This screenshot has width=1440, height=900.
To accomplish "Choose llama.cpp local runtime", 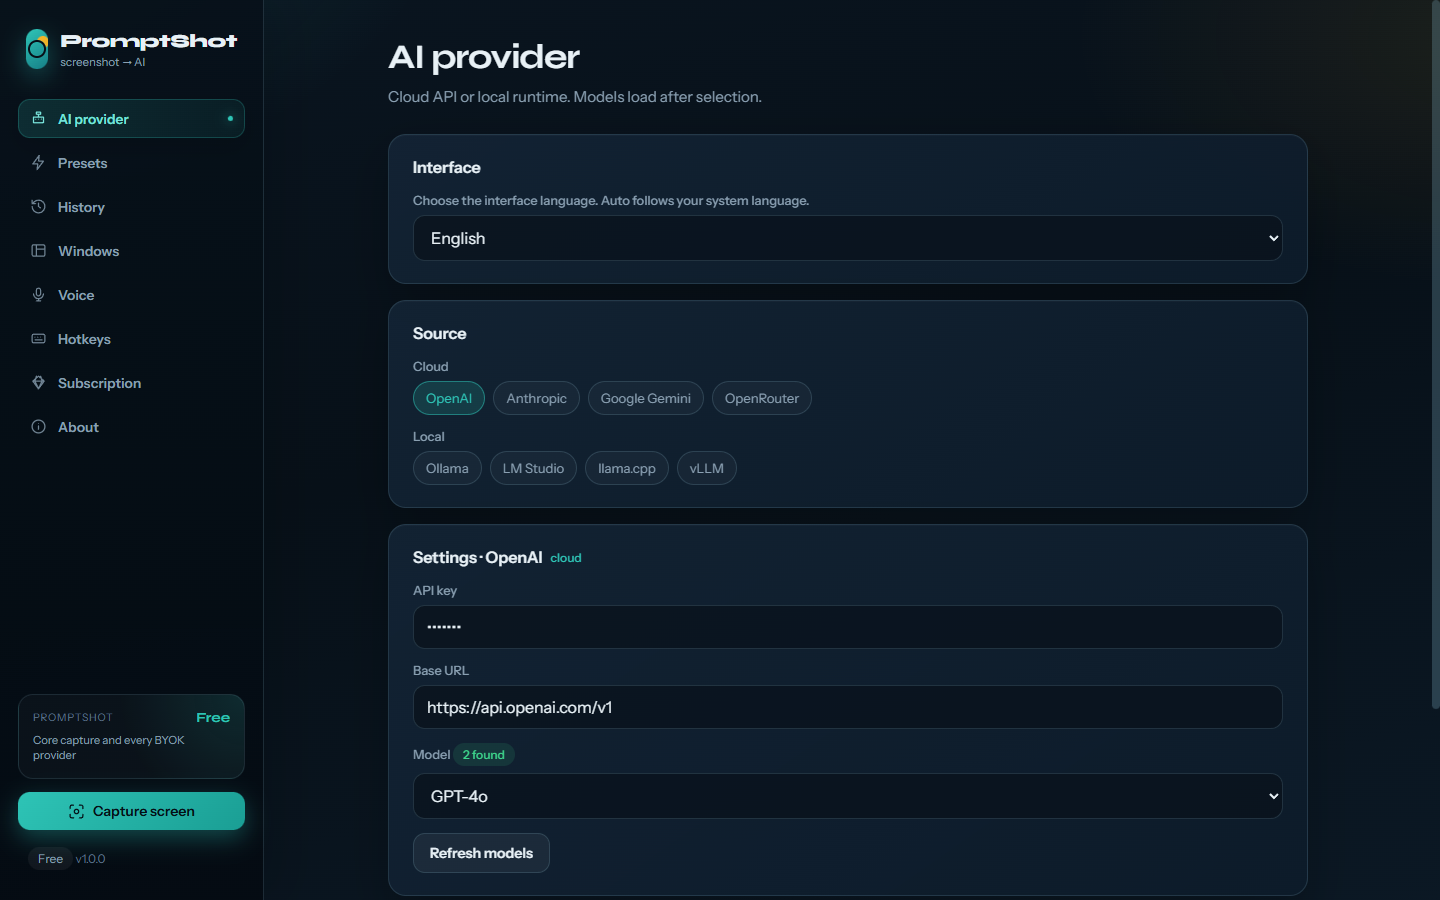I will pos(627,468).
